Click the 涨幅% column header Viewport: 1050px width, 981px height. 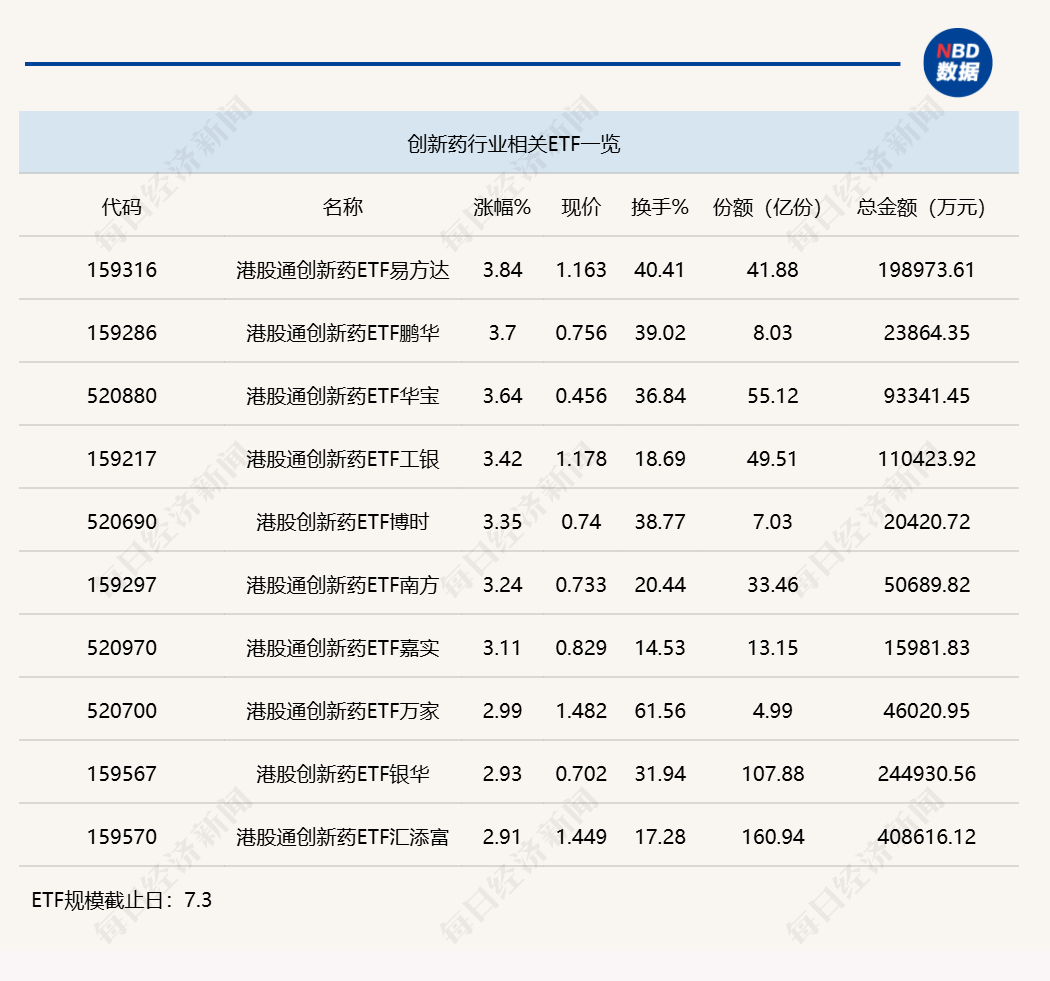502,207
